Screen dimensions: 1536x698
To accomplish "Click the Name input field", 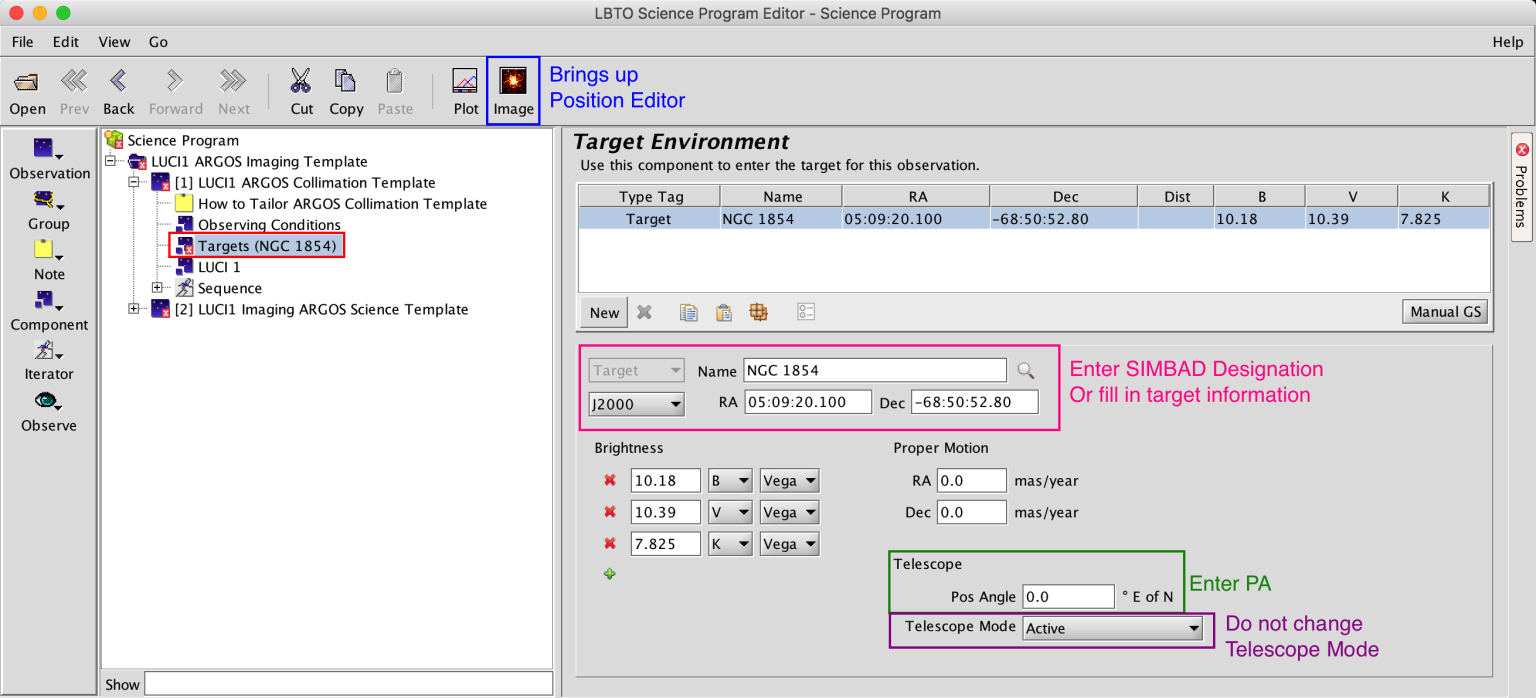I will [875, 370].
